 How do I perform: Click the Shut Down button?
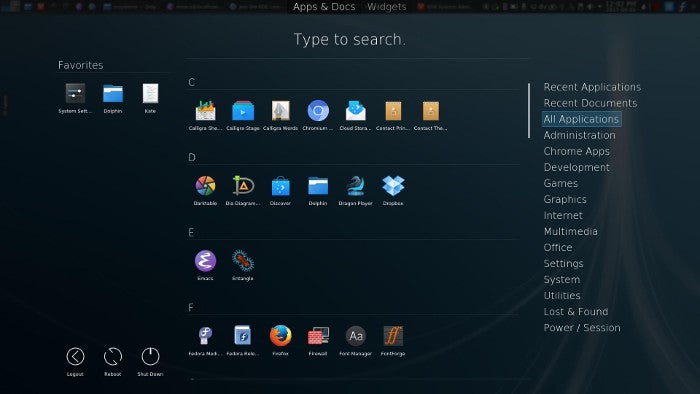150,361
